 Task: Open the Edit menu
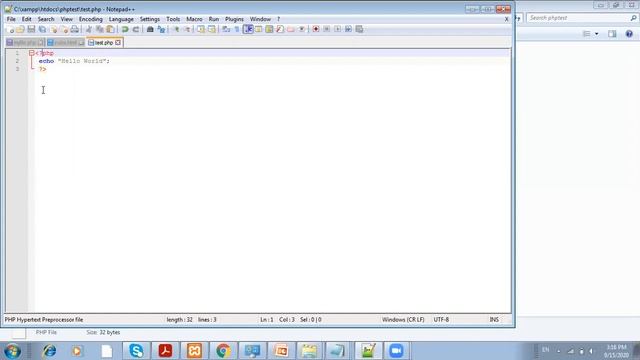27,19
